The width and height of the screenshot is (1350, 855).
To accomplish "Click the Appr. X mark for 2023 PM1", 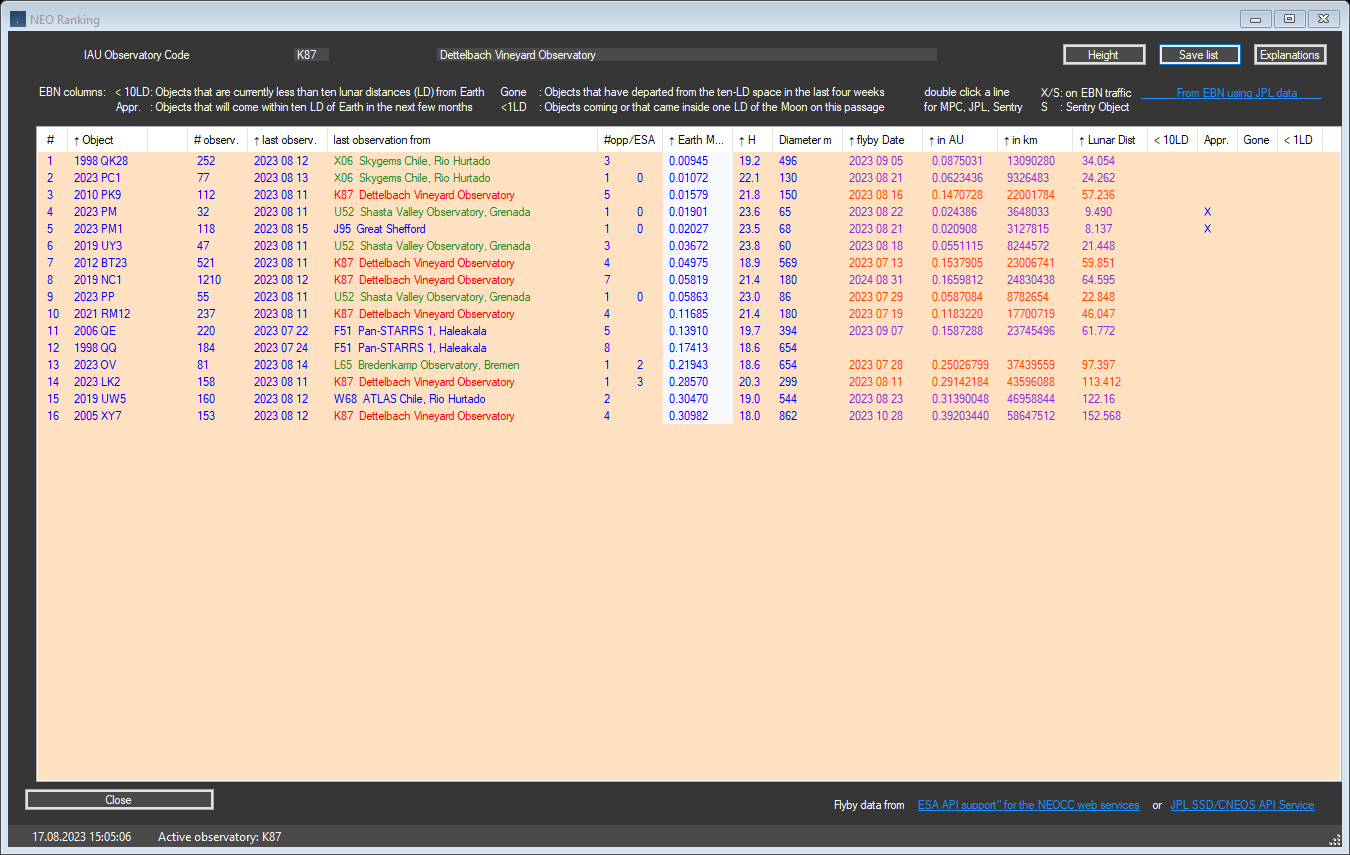I will pyautogui.click(x=1207, y=229).
